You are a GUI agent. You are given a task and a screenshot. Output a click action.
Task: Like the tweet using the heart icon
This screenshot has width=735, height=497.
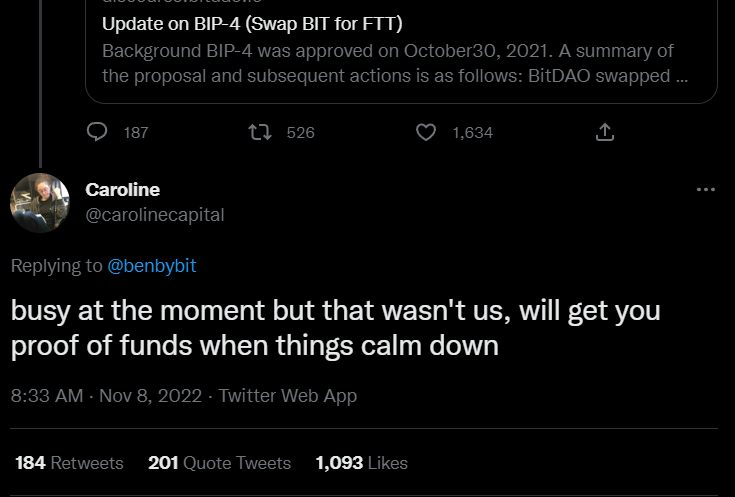click(426, 132)
